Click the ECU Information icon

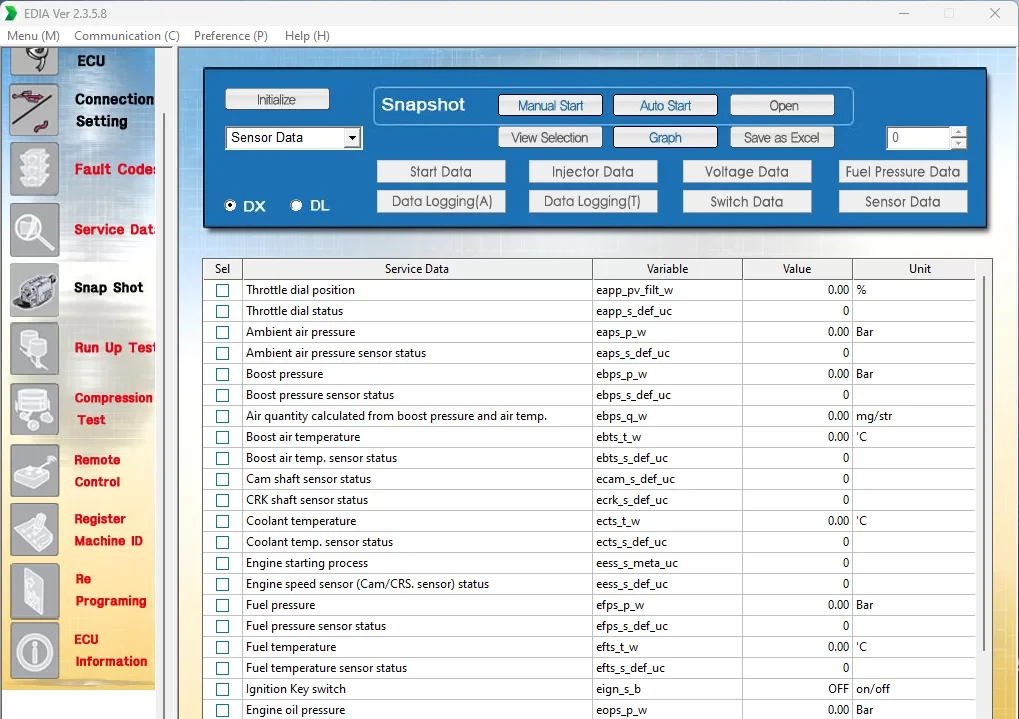[35, 650]
